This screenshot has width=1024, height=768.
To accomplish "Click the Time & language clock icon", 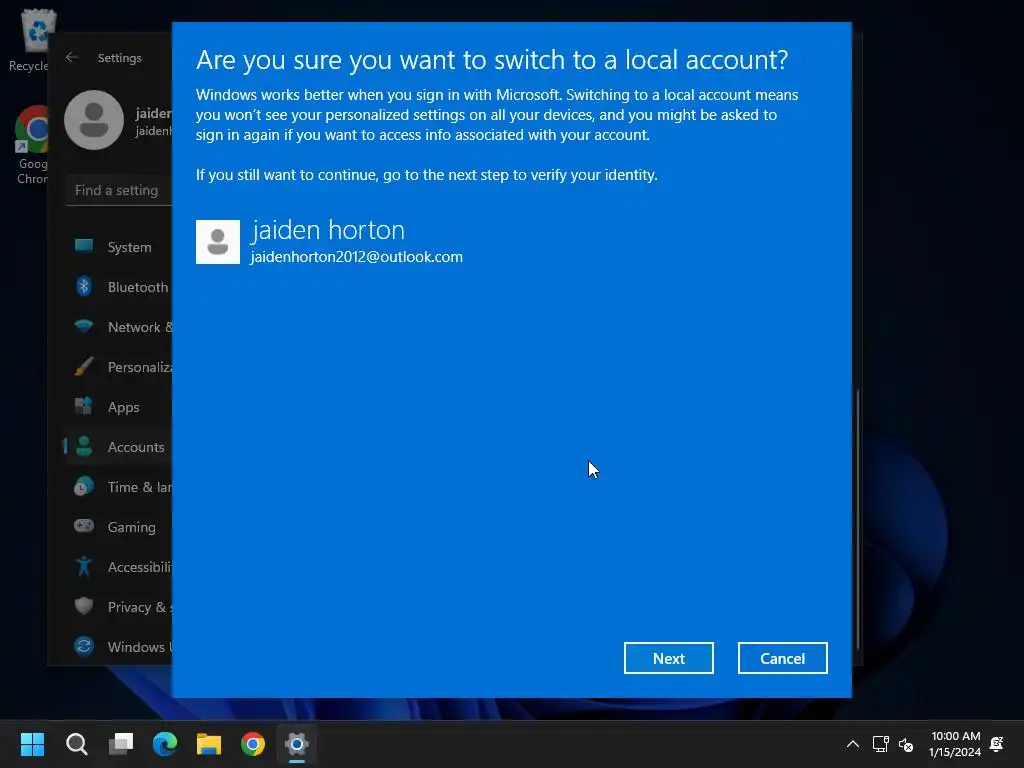I will coord(84,486).
